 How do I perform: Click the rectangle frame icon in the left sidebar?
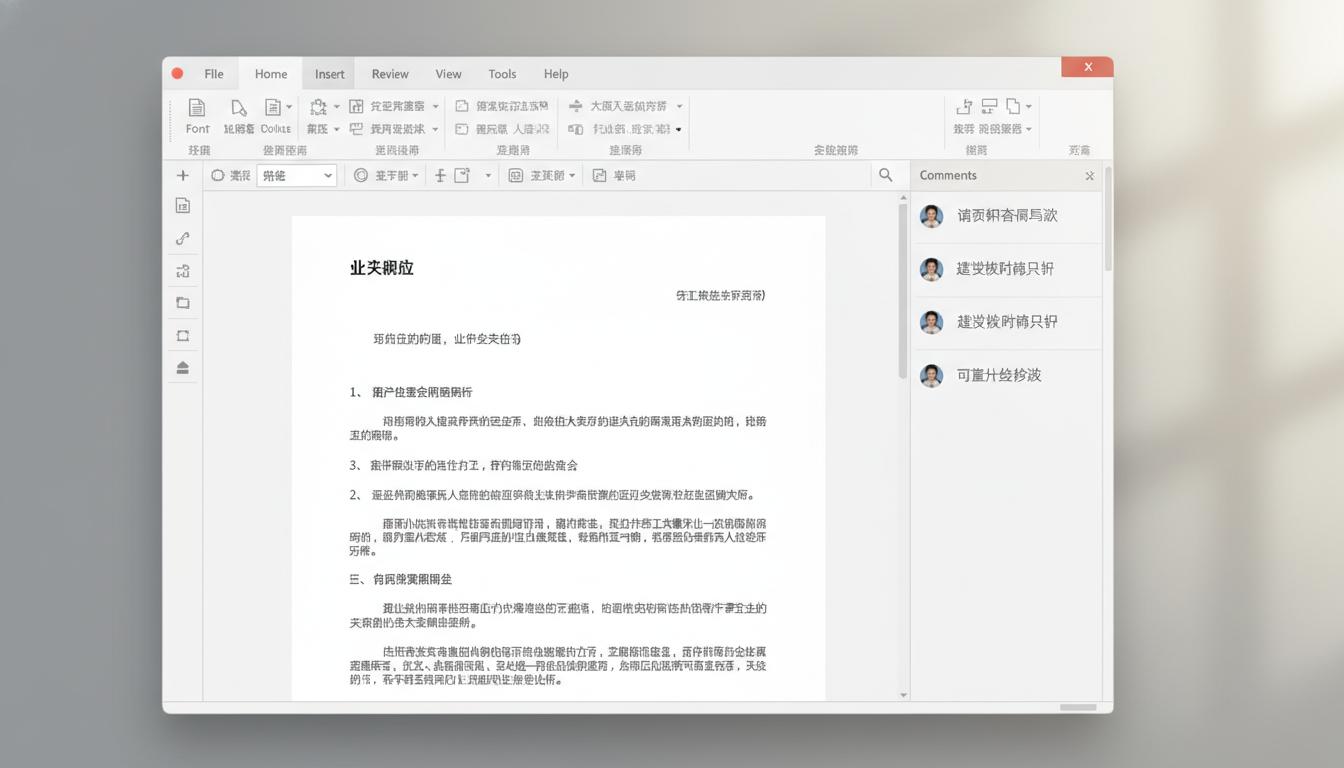182,336
